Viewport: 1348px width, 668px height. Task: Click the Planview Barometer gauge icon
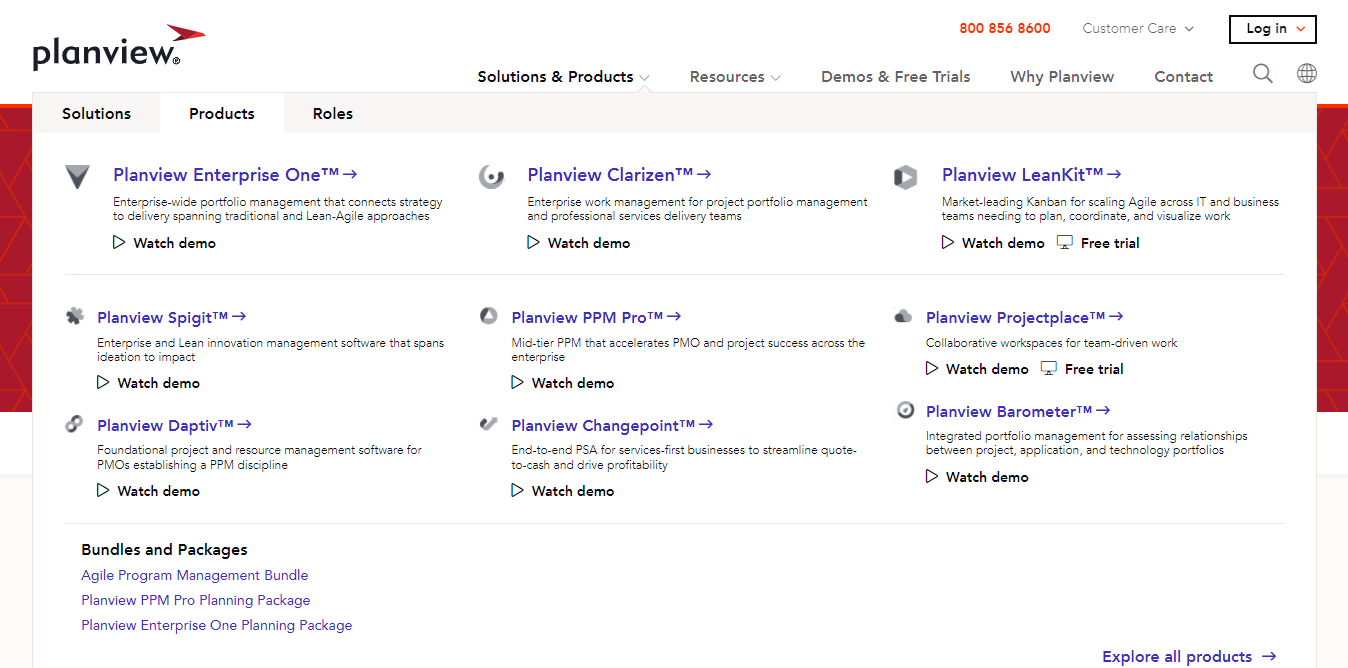905,410
